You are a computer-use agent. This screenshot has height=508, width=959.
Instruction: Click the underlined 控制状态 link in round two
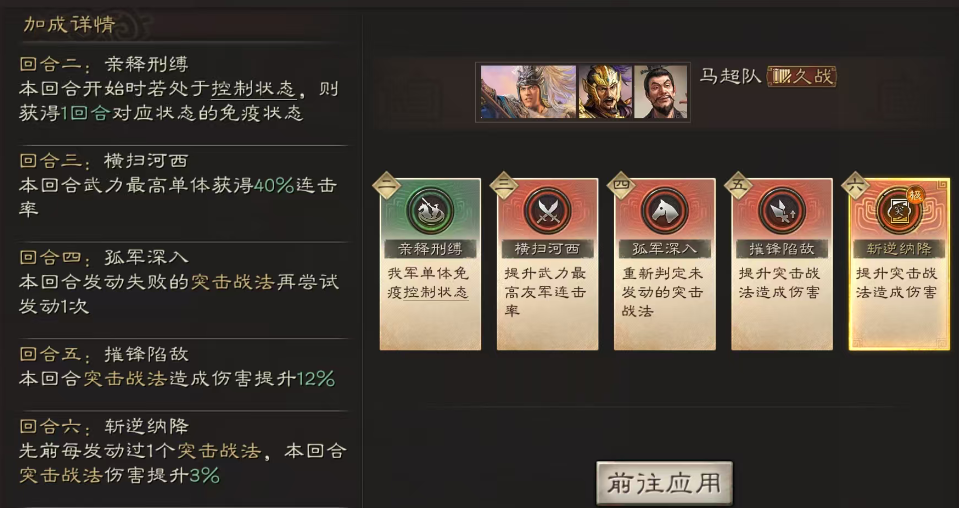[253, 89]
